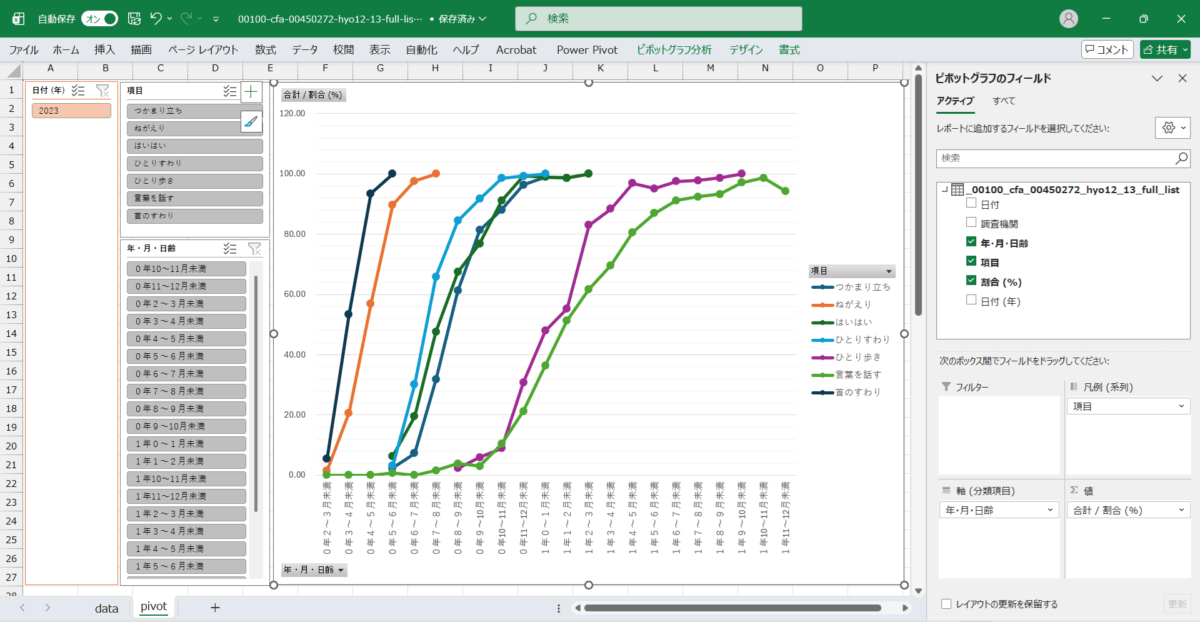The width and height of the screenshot is (1200, 622).
Task: Clear filter on 日付 (年) slicer
Action: point(102,91)
